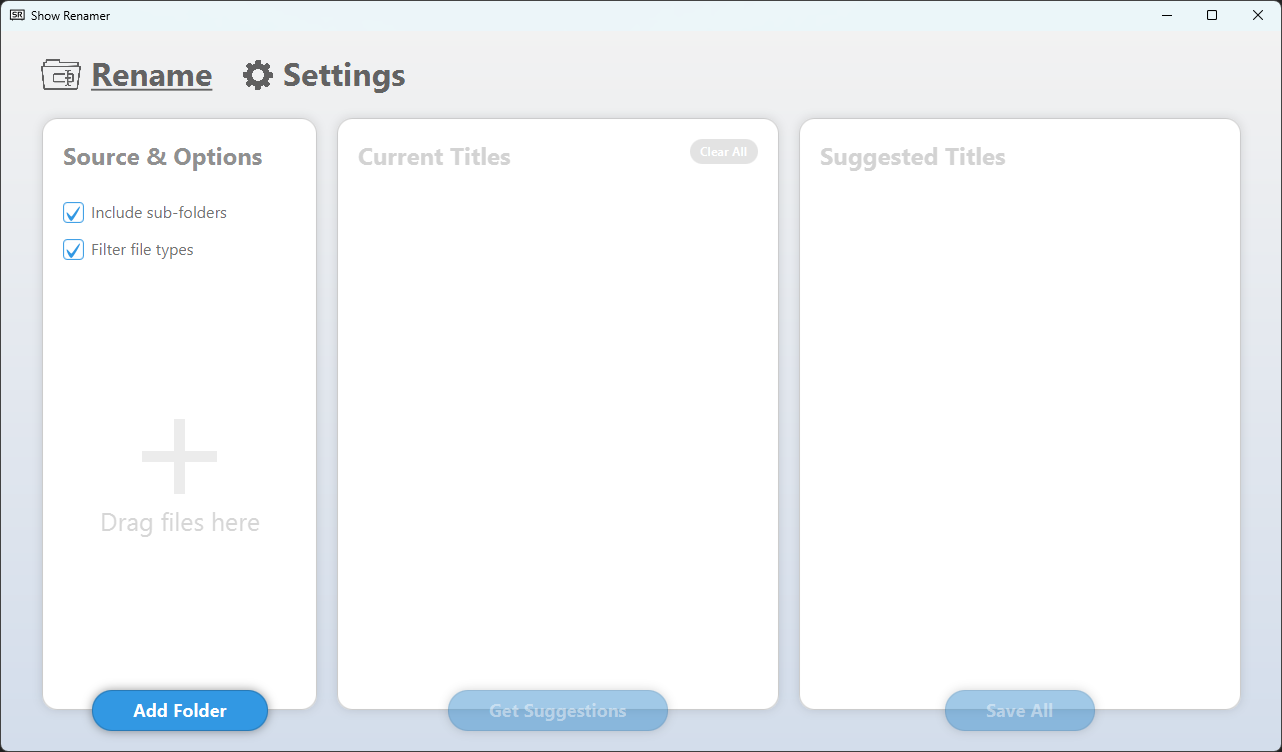1282x752 pixels.
Task: Click the large plus drop-zone icon
Action: coord(180,457)
